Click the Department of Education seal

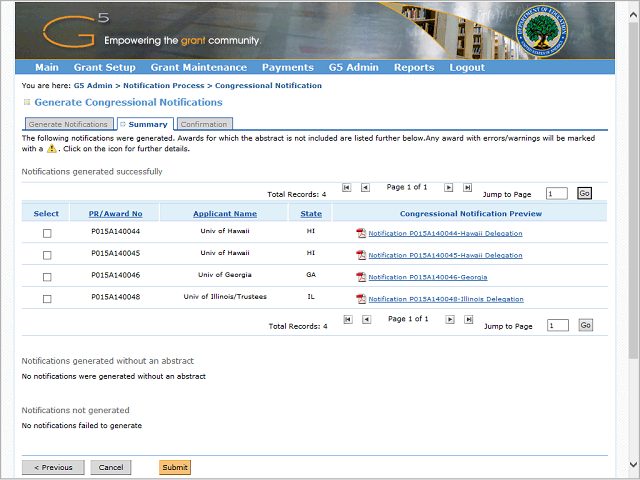pyautogui.click(x=541, y=31)
